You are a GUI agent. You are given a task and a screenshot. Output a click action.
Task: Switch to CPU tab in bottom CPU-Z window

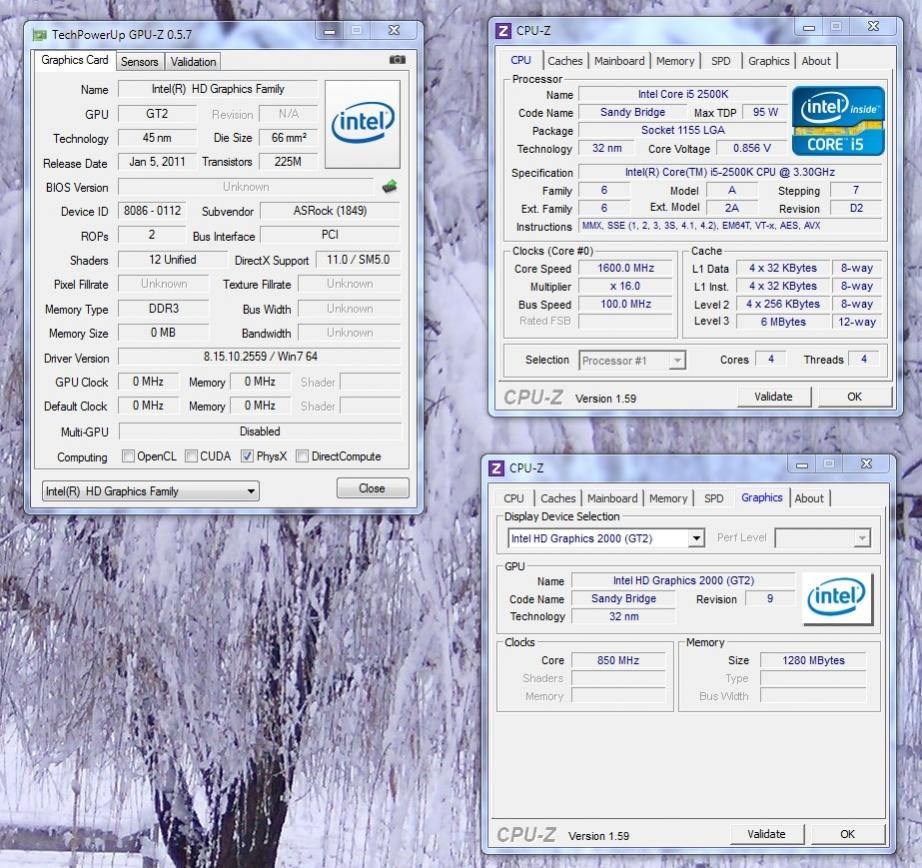513,498
